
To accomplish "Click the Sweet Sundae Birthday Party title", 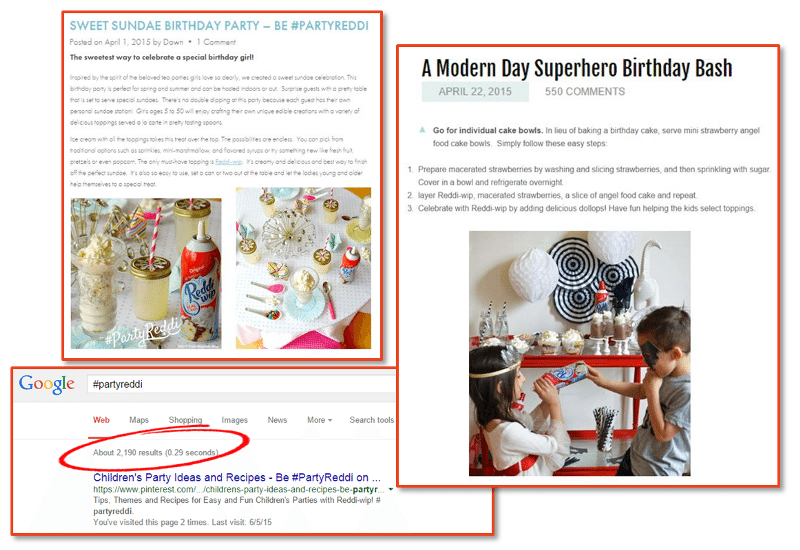I will (x=219, y=26).
